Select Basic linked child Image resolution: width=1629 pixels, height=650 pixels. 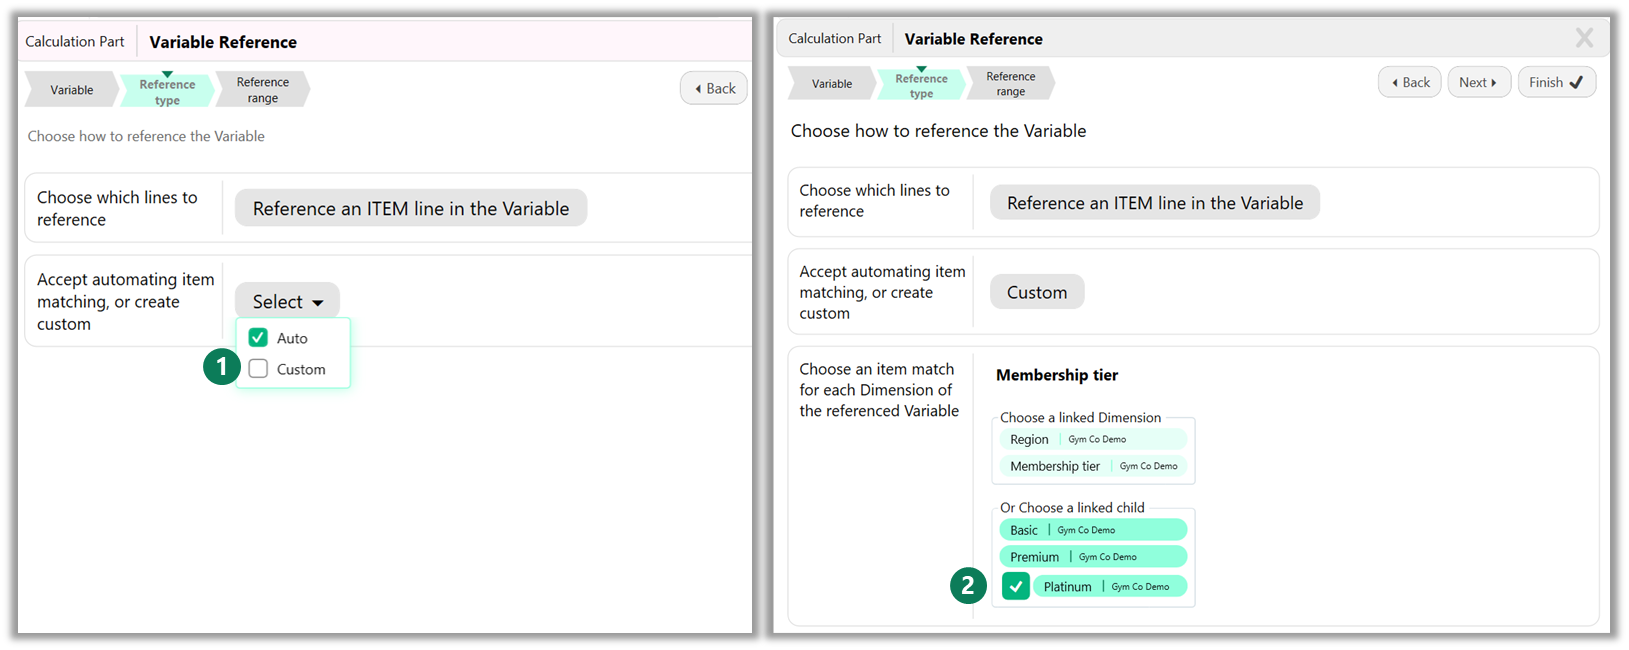[x=1093, y=530]
